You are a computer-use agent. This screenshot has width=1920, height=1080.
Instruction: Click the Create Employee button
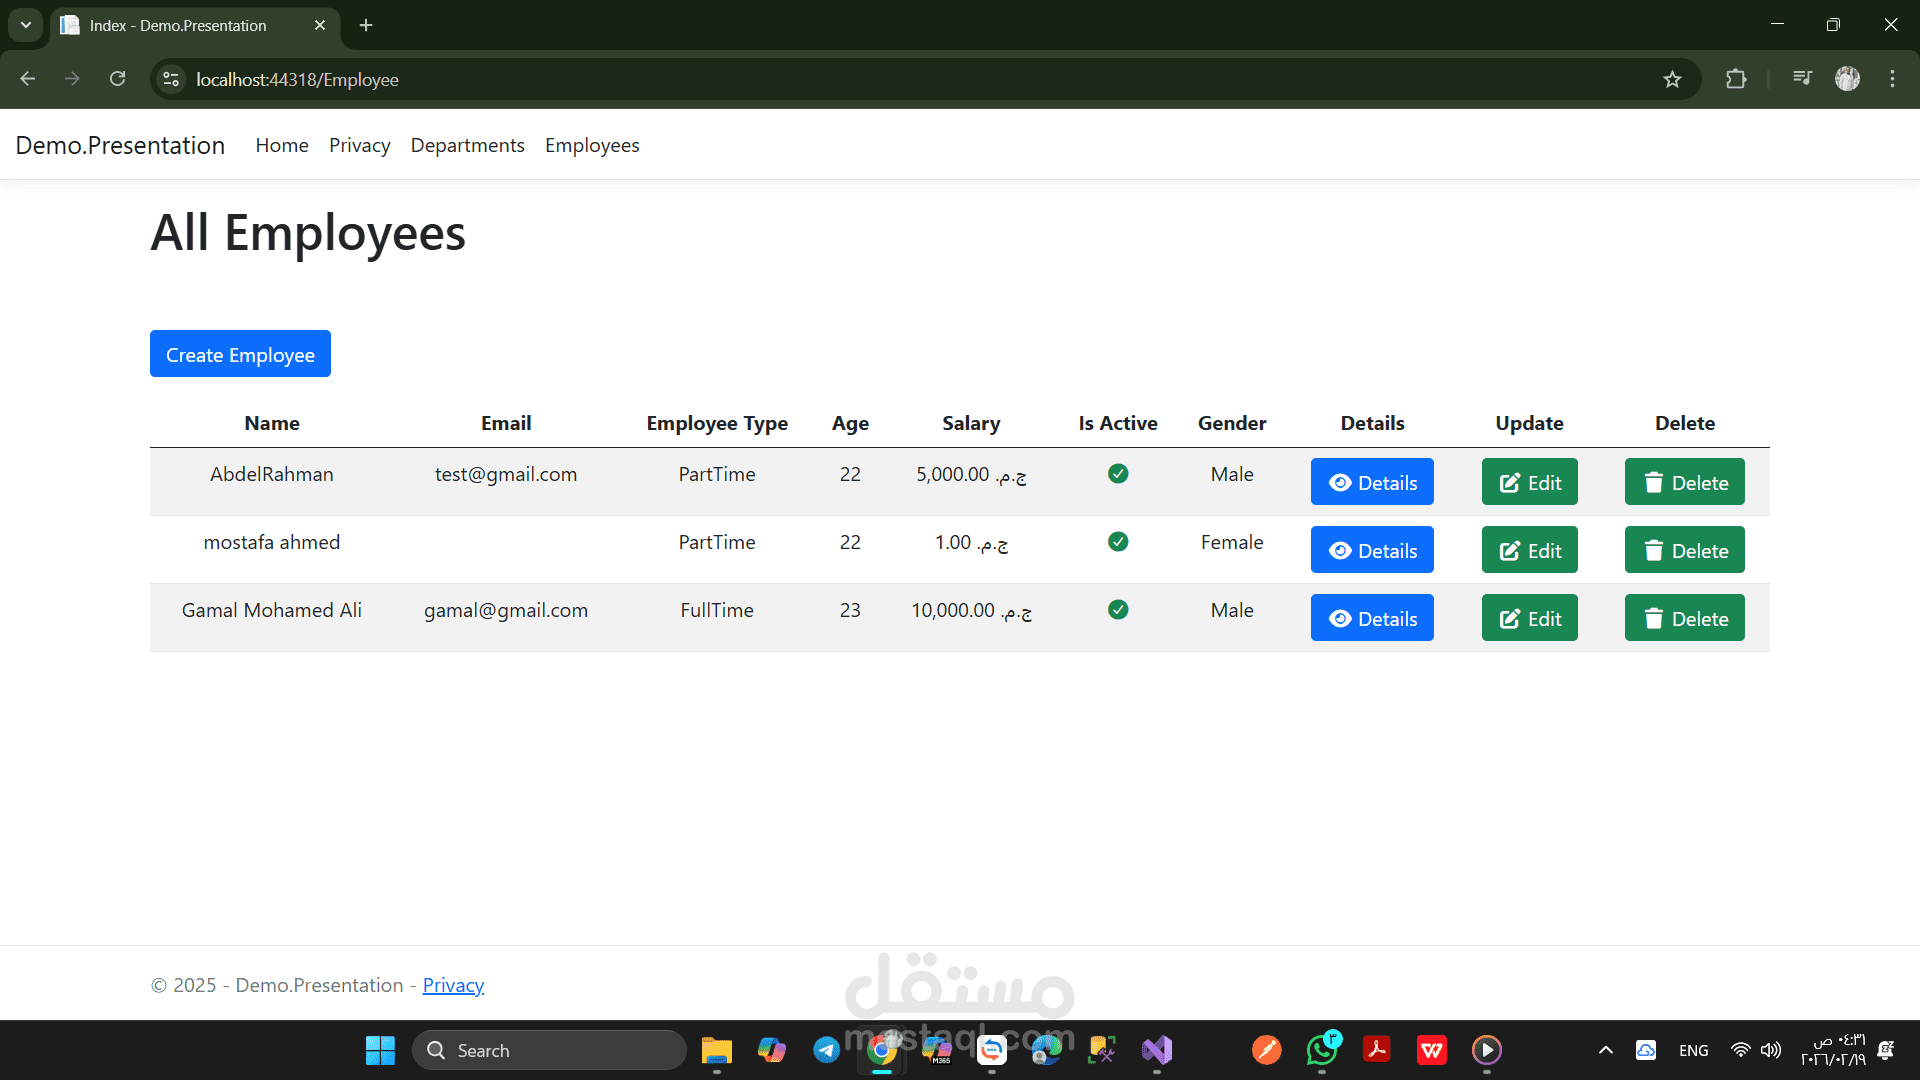(x=239, y=354)
